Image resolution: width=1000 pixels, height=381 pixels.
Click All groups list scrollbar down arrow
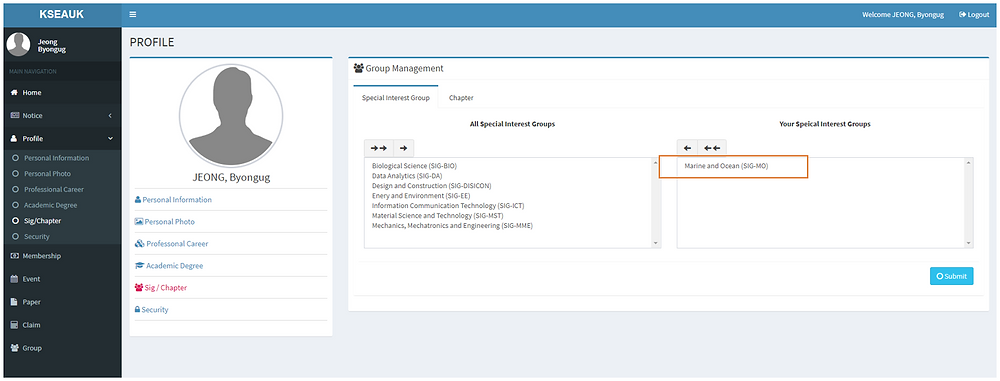[x=655, y=243]
